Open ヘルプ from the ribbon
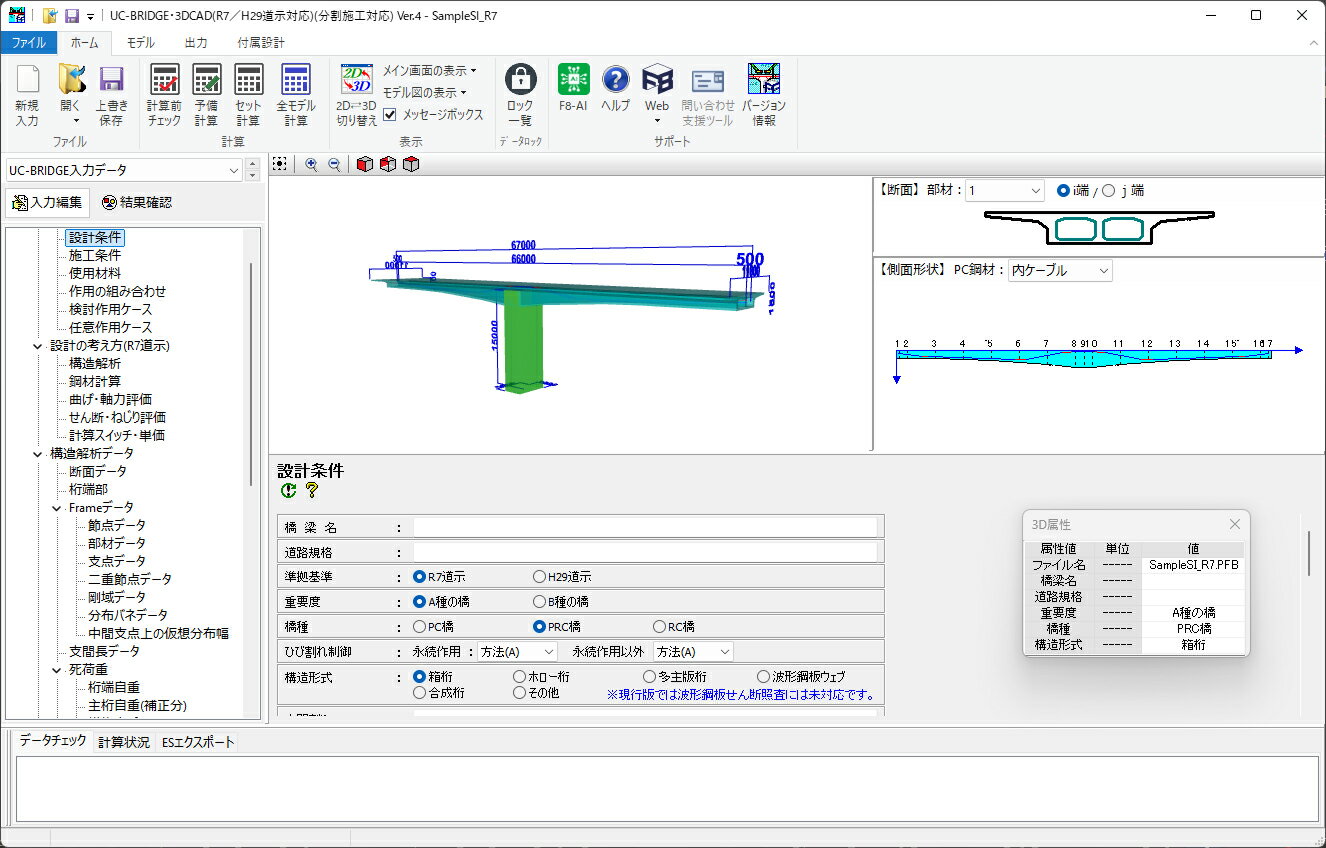Screen dimensions: 1326x848 tap(615, 95)
